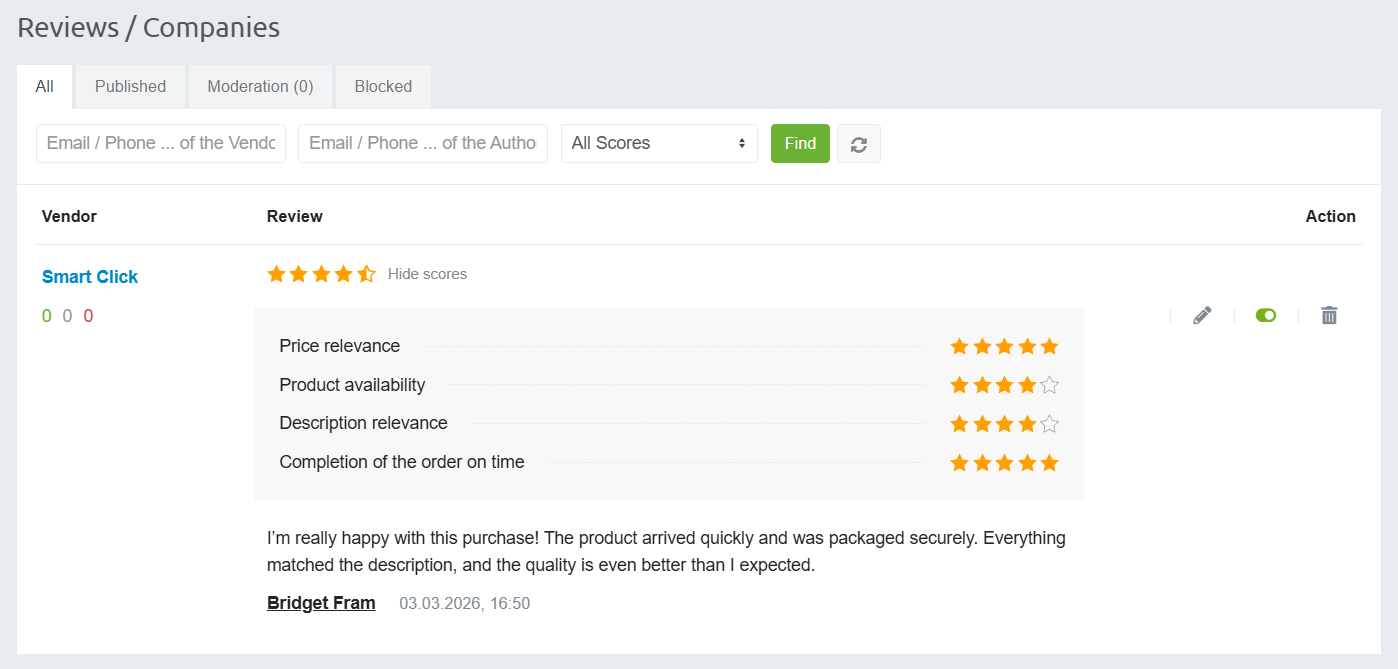Screen dimensions: 1398x669
Task: Select the All tab
Action: [44, 87]
